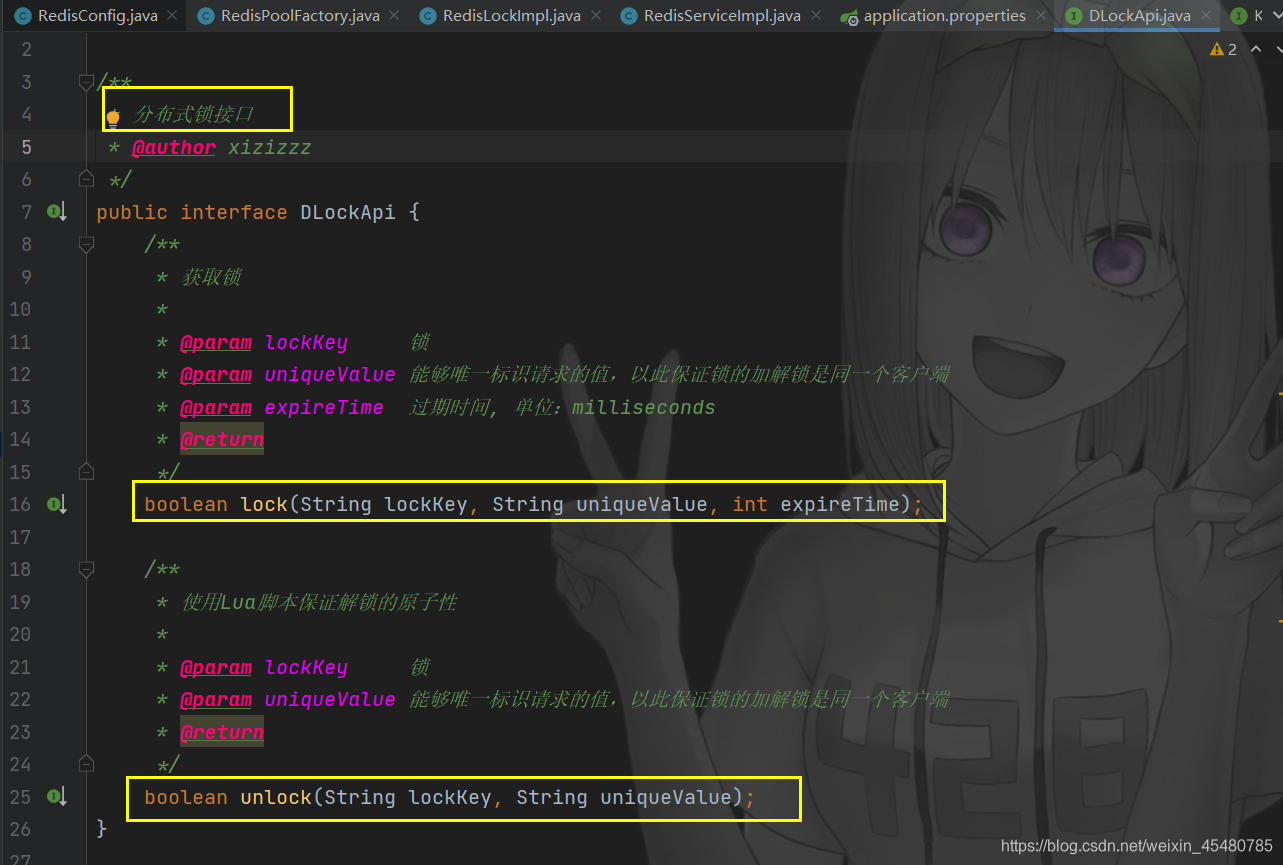Image resolution: width=1283 pixels, height=865 pixels.
Task: Click the class icon on RedisServiceImpl.java tab
Action: (628, 16)
